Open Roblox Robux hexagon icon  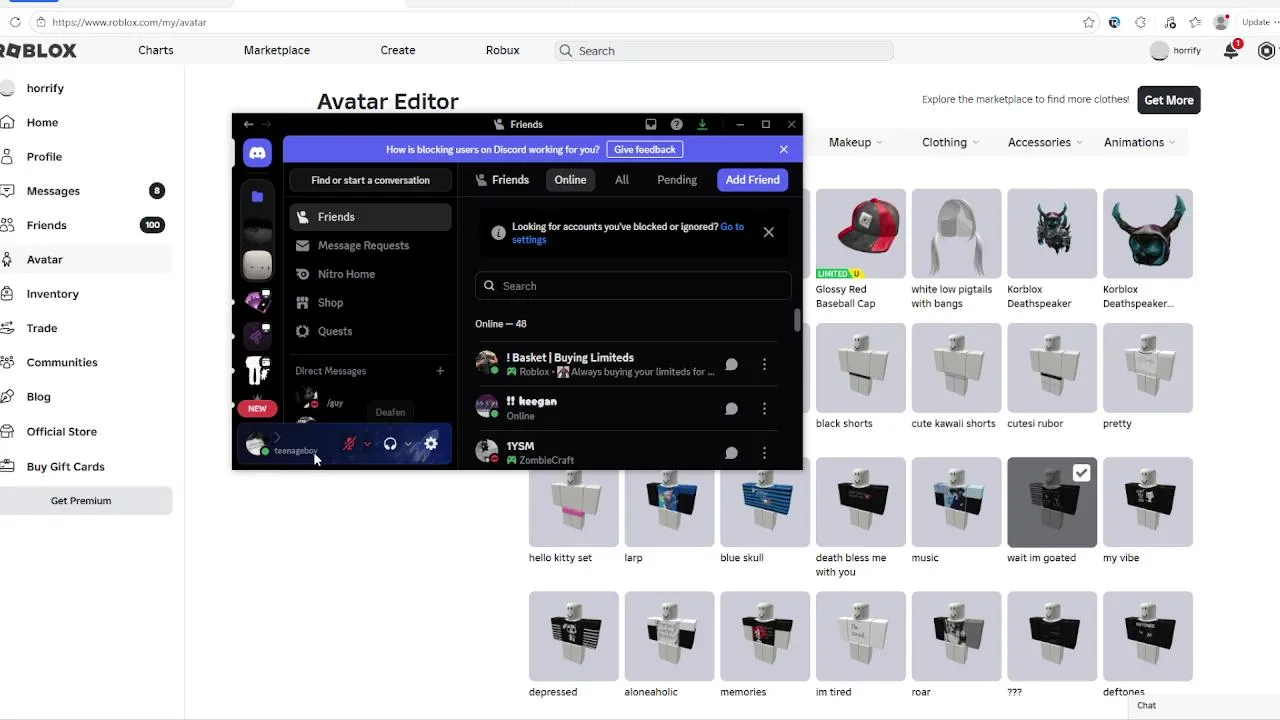tap(1266, 50)
